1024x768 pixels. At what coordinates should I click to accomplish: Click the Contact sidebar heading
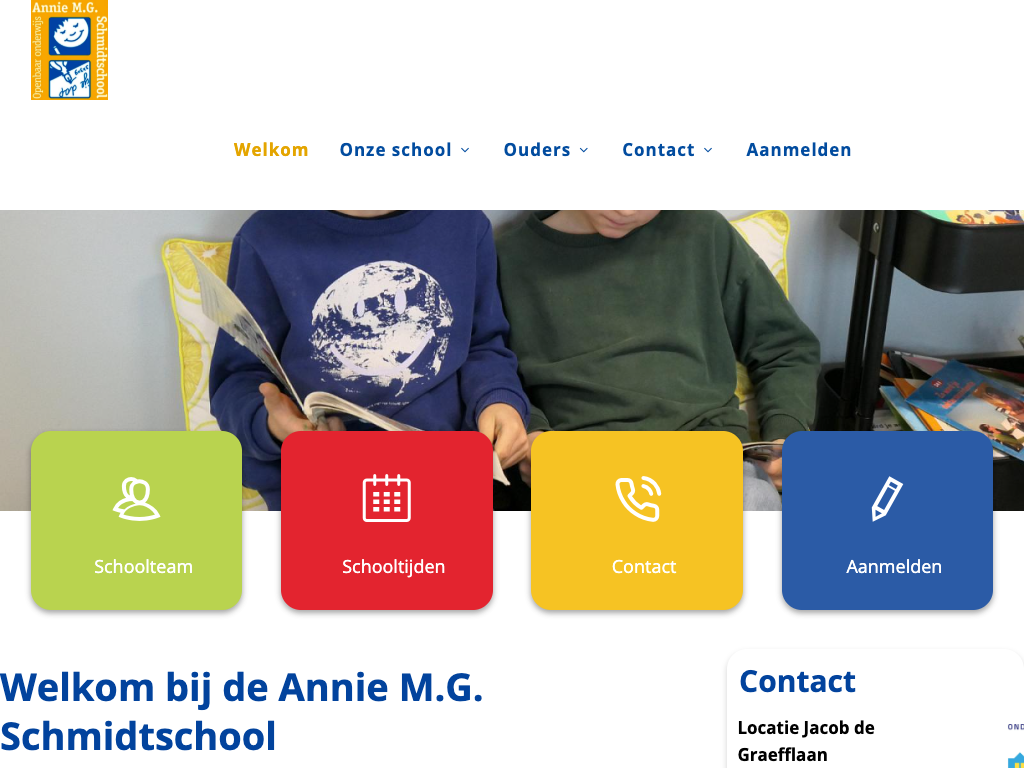(797, 681)
